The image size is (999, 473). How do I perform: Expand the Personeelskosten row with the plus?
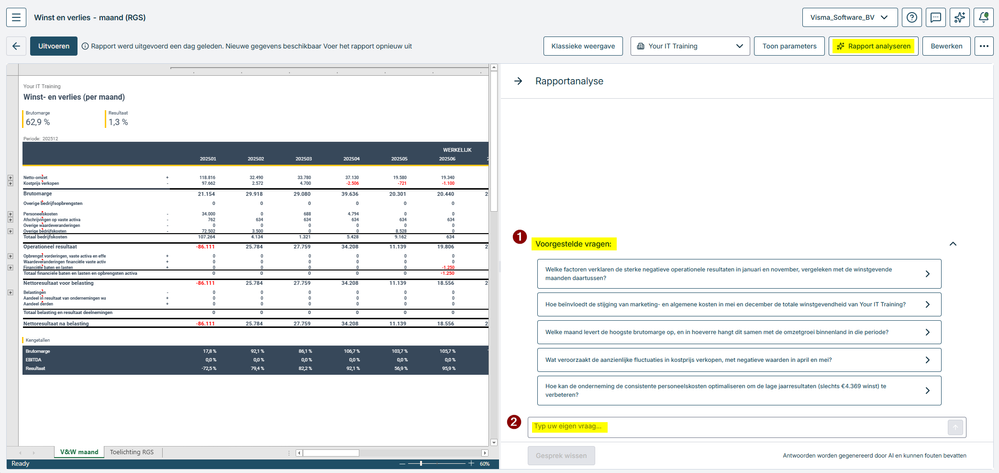point(9,214)
